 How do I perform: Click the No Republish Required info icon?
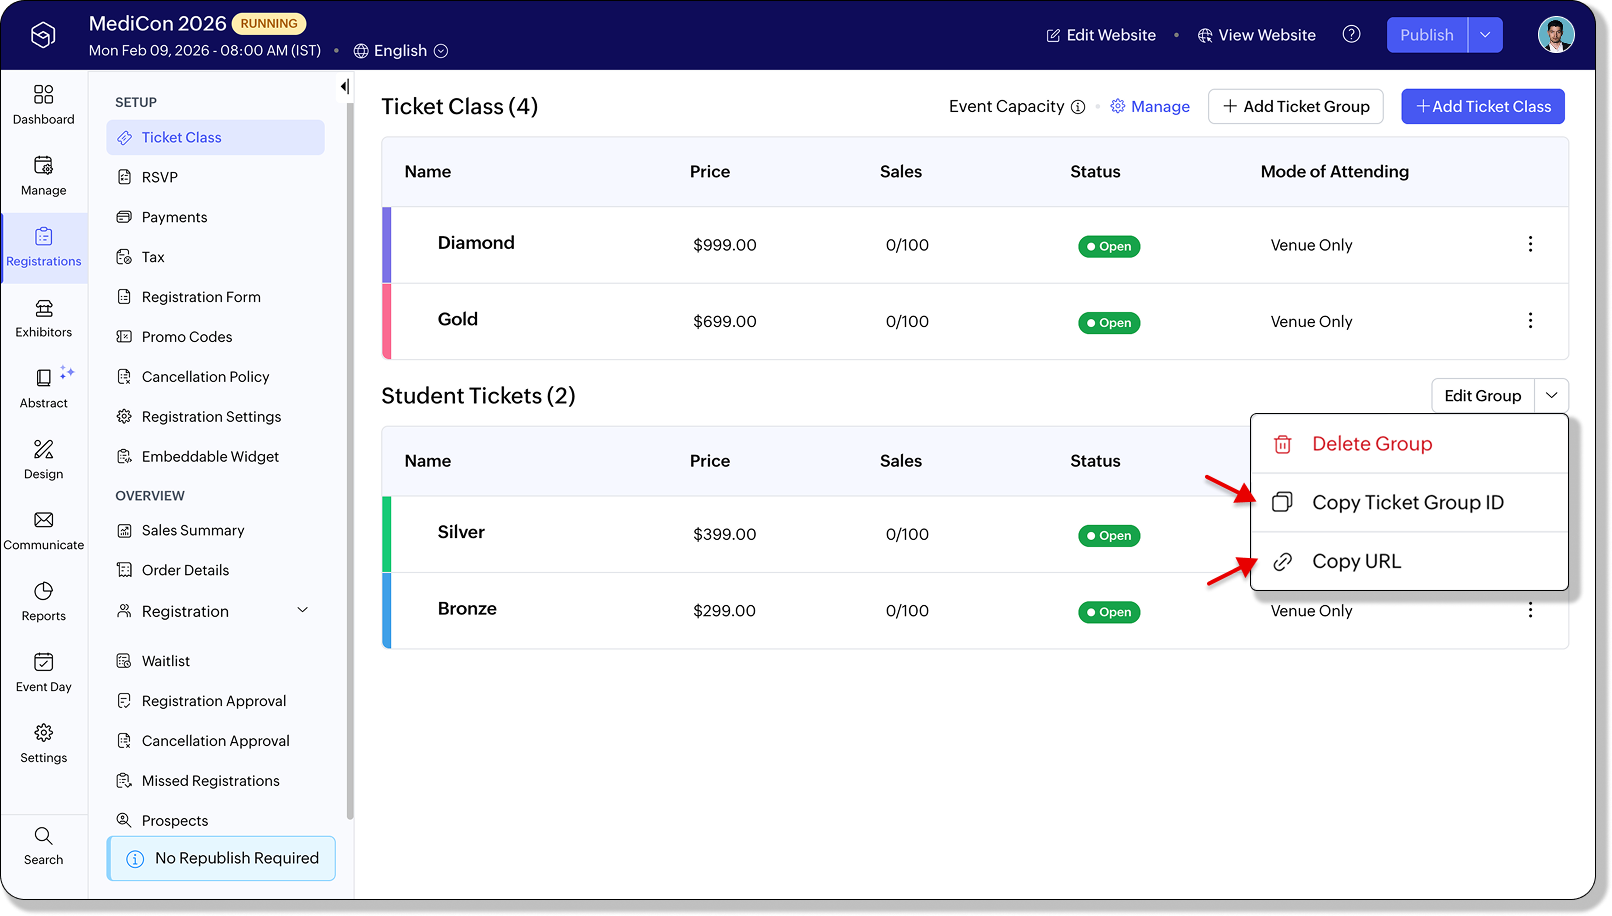[135, 859]
